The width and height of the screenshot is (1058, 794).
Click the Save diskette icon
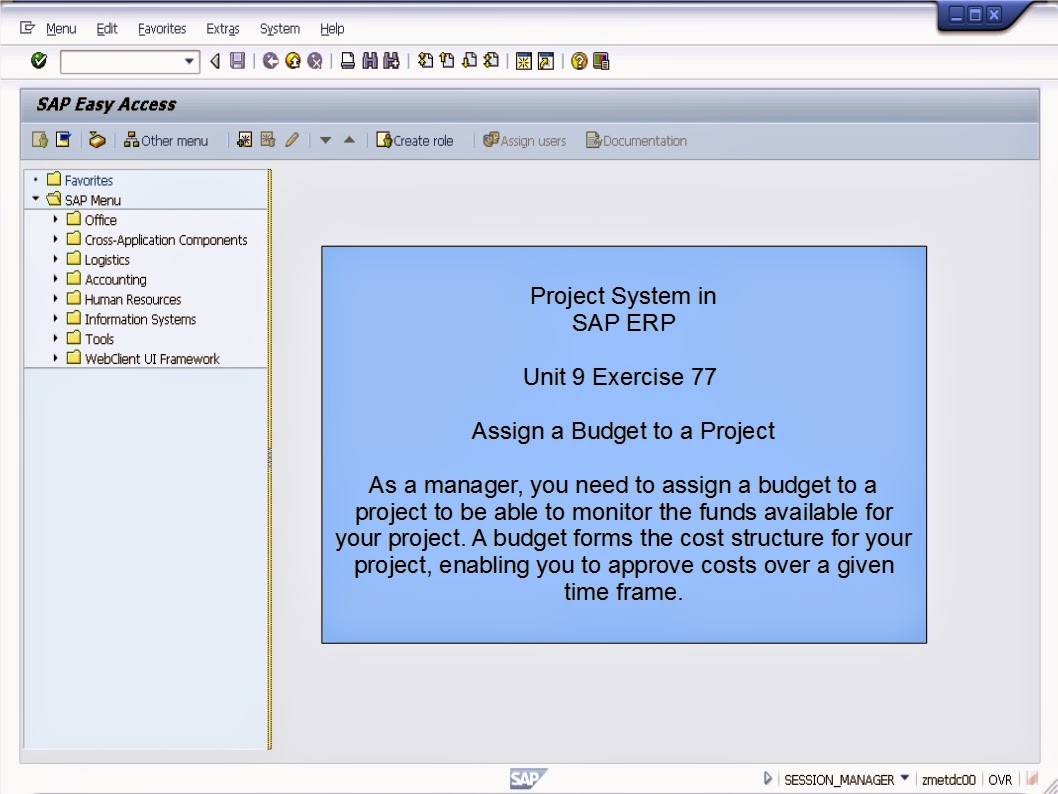[x=238, y=61]
